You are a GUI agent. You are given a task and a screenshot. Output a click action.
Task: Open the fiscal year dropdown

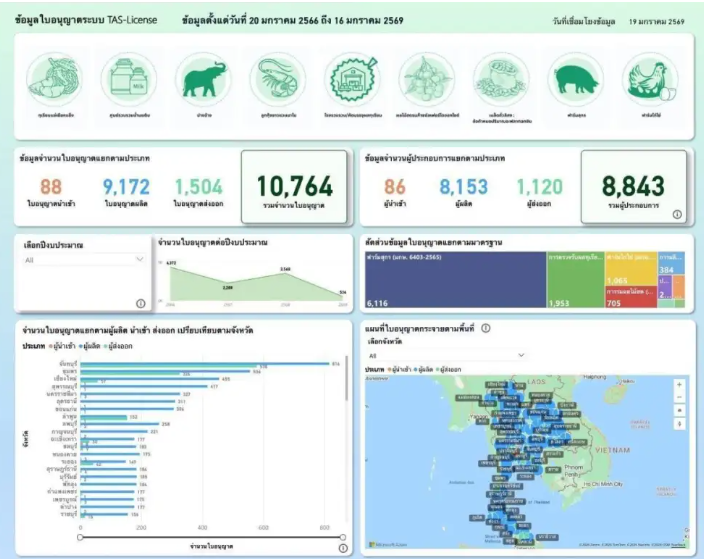pos(84,259)
